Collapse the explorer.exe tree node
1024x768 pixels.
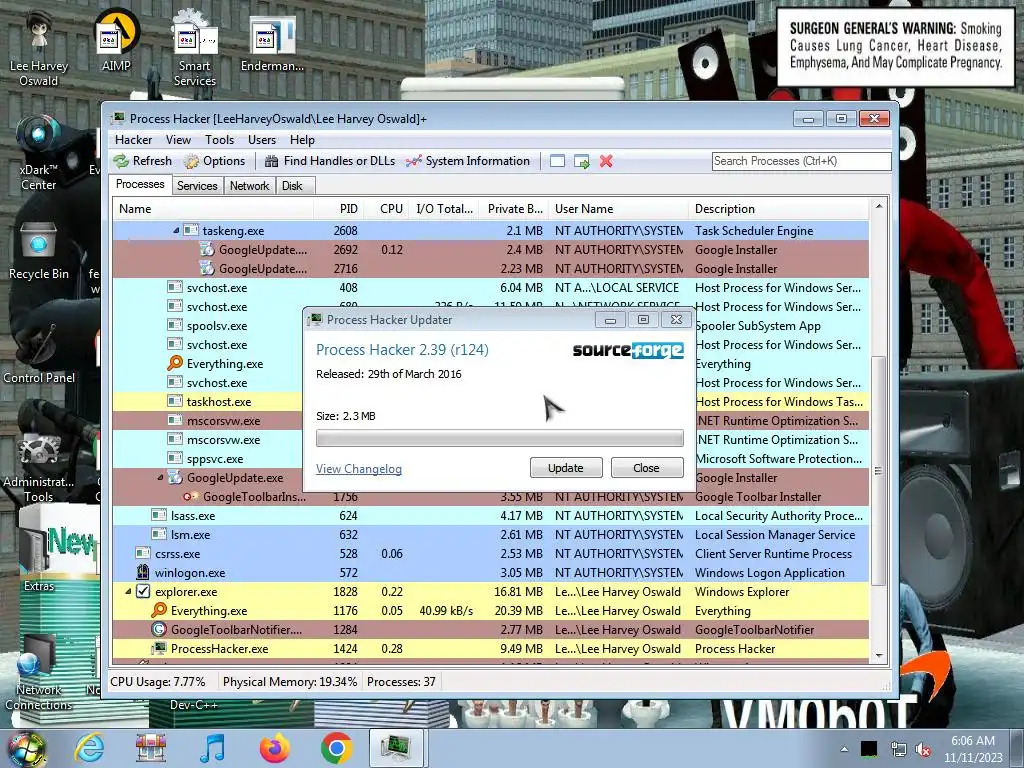point(128,592)
